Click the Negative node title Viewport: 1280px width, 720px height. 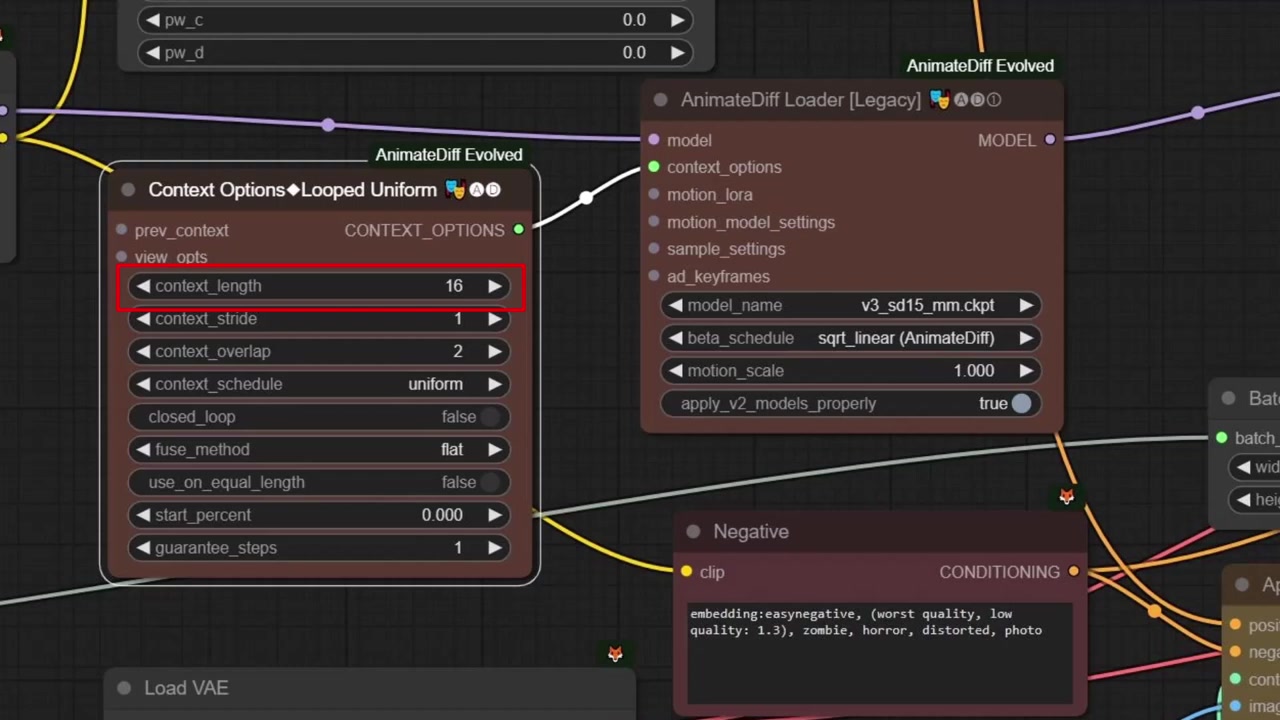coord(751,532)
